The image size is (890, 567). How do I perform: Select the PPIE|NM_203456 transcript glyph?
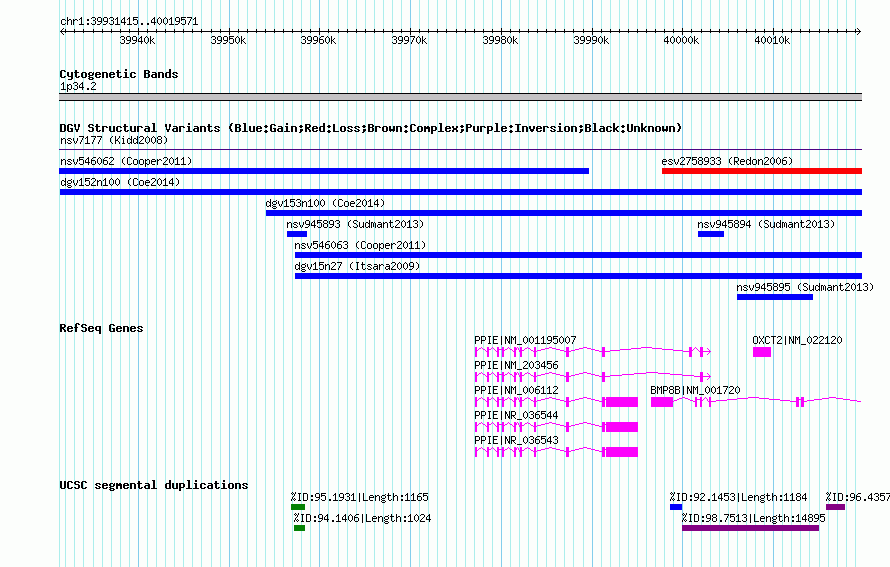(x=593, y=377)
